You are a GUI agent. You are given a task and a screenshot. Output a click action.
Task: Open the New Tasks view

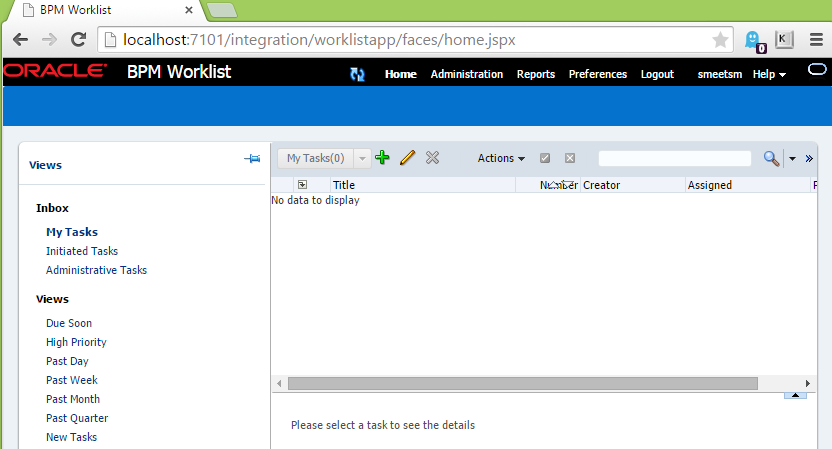[71, 437]
